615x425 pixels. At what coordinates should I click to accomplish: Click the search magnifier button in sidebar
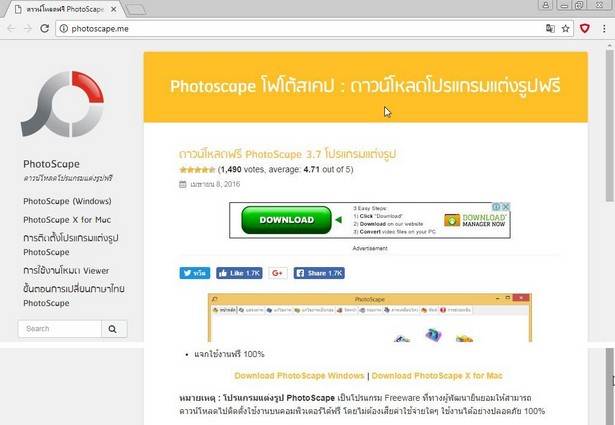click(114, 329)
